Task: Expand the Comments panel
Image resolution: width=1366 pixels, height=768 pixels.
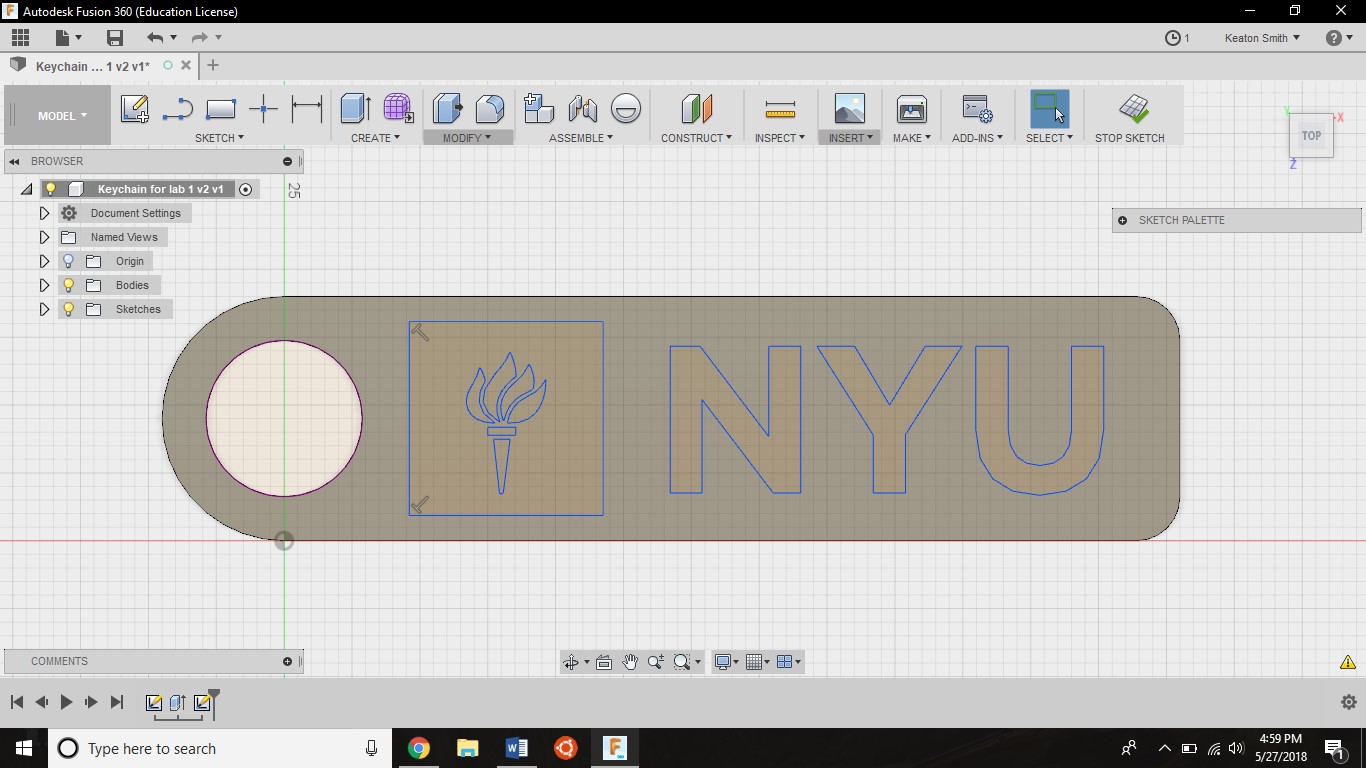Action: click(x=287, y=661)
